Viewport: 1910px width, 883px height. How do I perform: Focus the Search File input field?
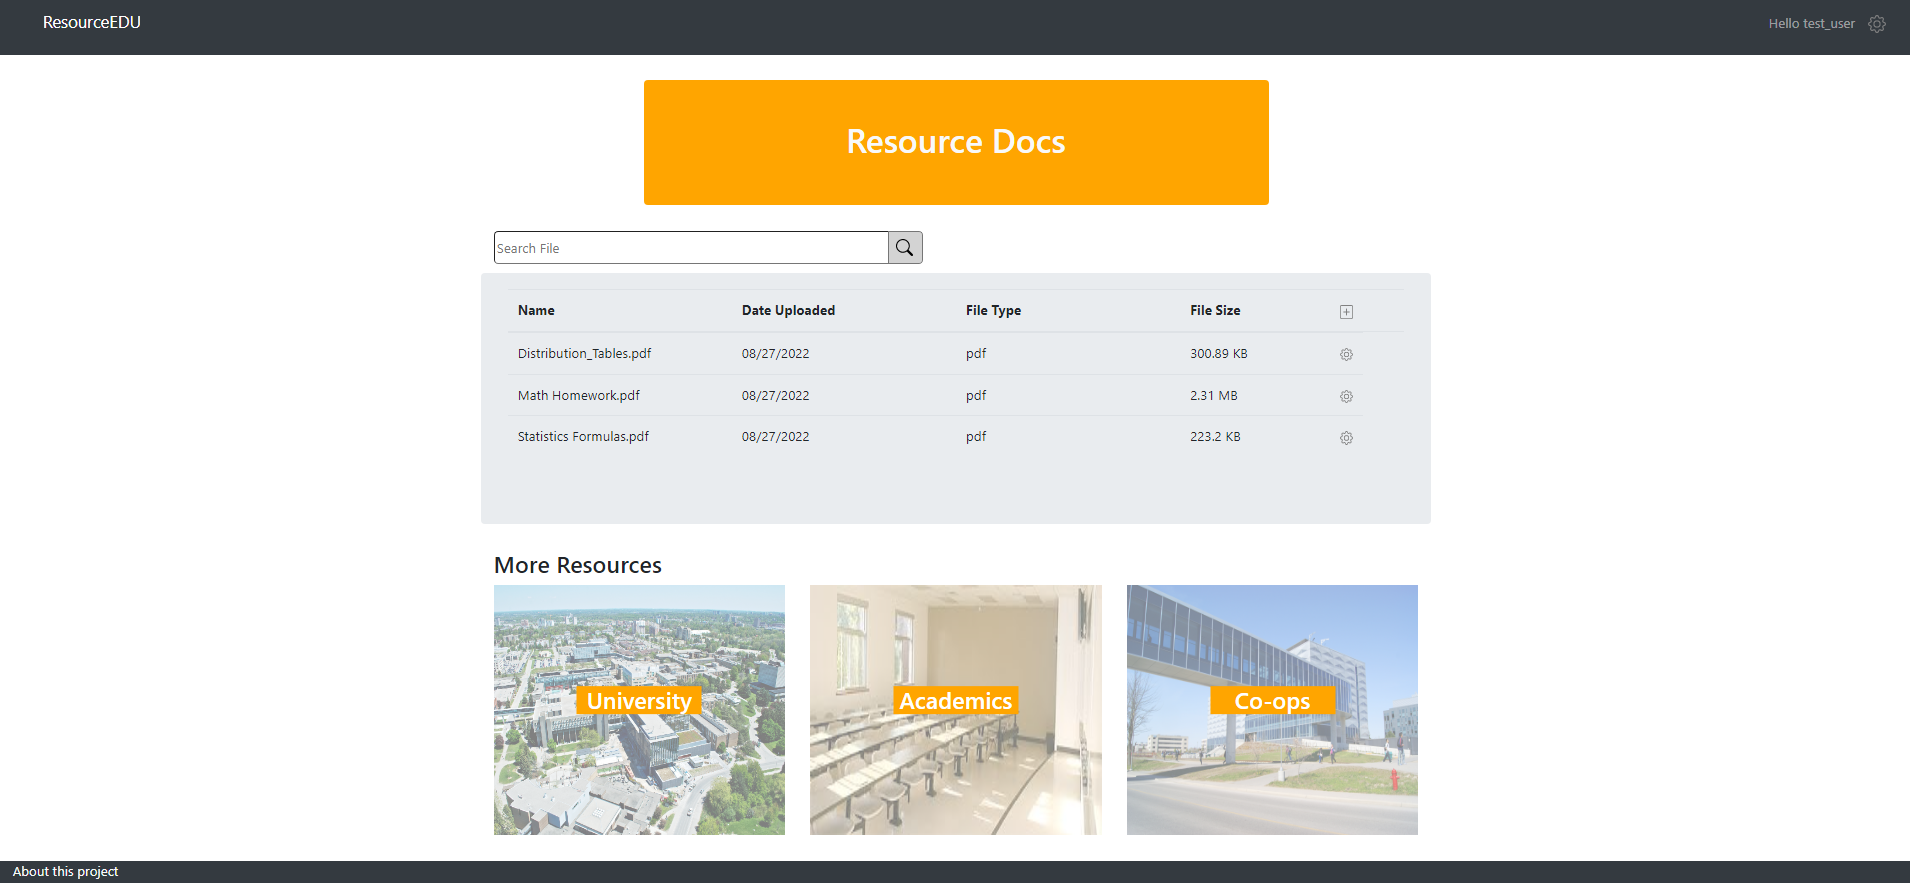691,248
